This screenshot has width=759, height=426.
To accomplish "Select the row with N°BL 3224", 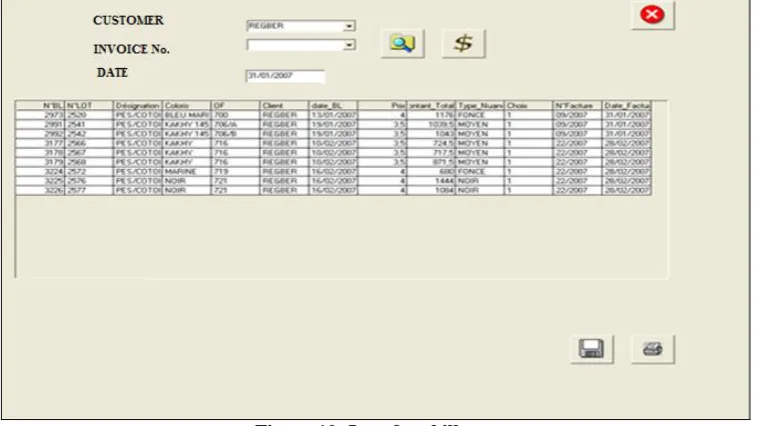I will 334,171.
